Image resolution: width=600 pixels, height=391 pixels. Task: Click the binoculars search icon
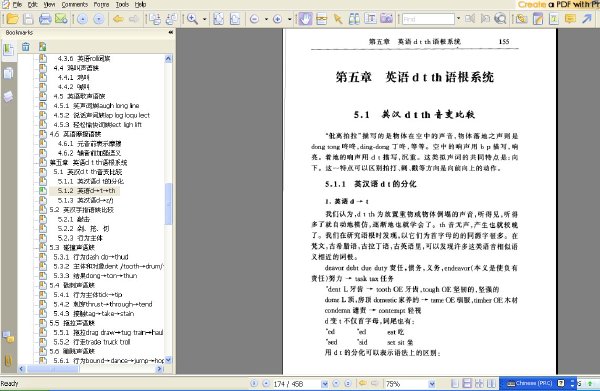click(x=354, y=19)
